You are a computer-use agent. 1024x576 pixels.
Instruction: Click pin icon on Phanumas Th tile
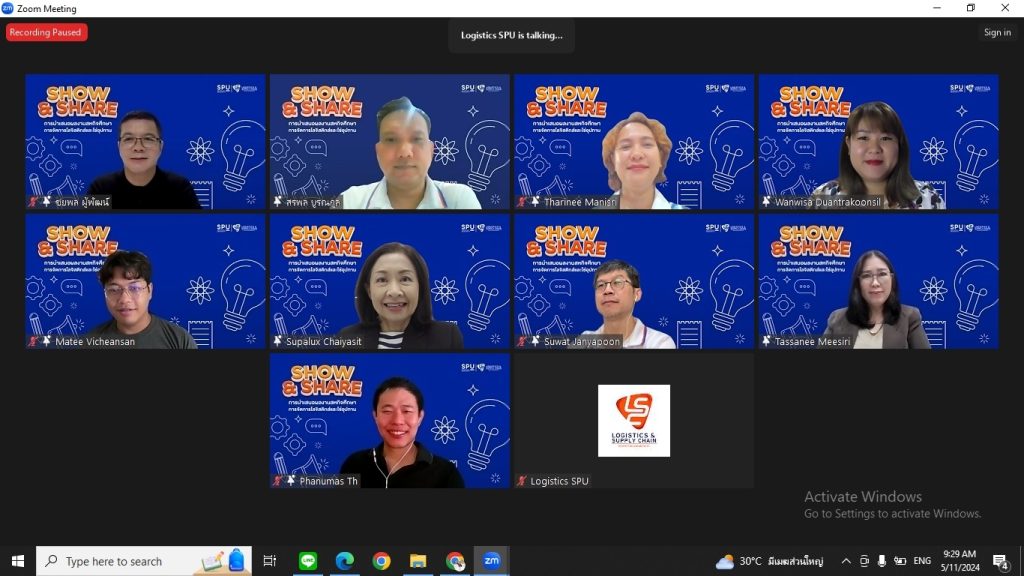click(291, 481)
